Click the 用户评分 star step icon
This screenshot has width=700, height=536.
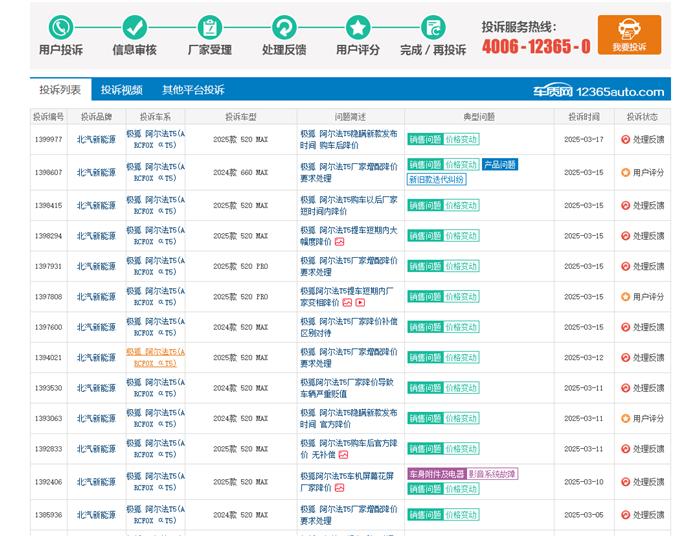pyautogui.click(x=358, y=27)
